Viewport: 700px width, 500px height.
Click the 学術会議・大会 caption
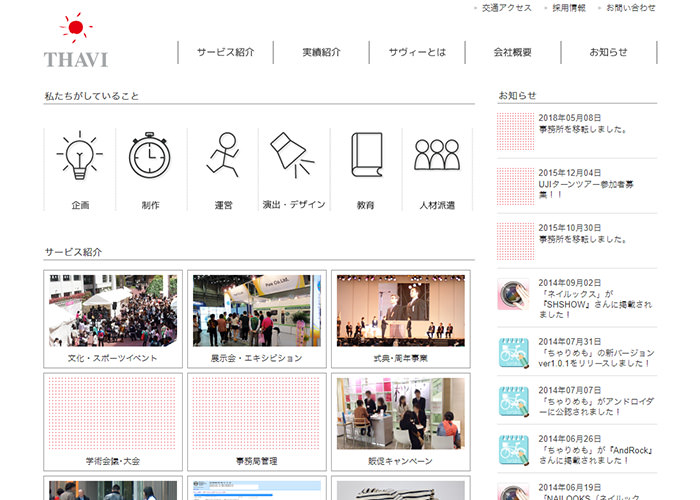[x=113, y=461]
